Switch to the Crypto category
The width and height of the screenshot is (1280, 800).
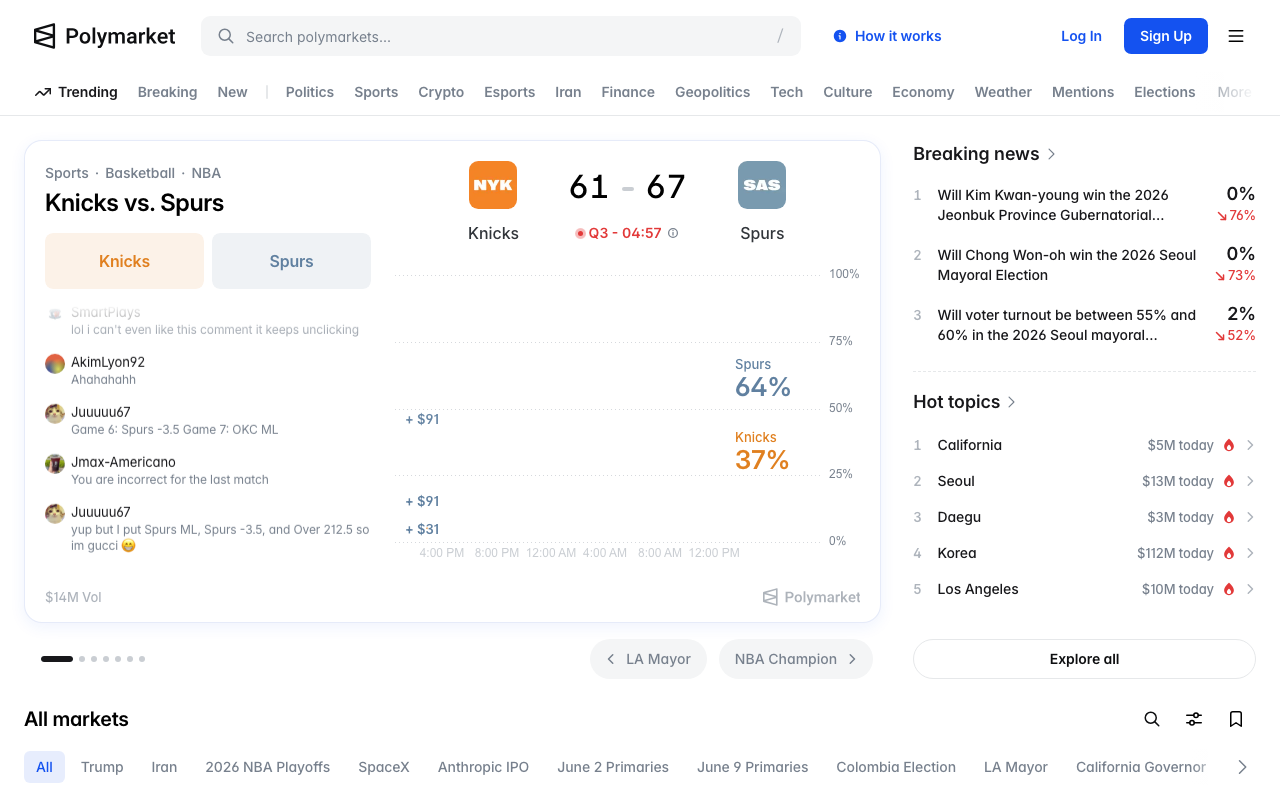[441, 92]
